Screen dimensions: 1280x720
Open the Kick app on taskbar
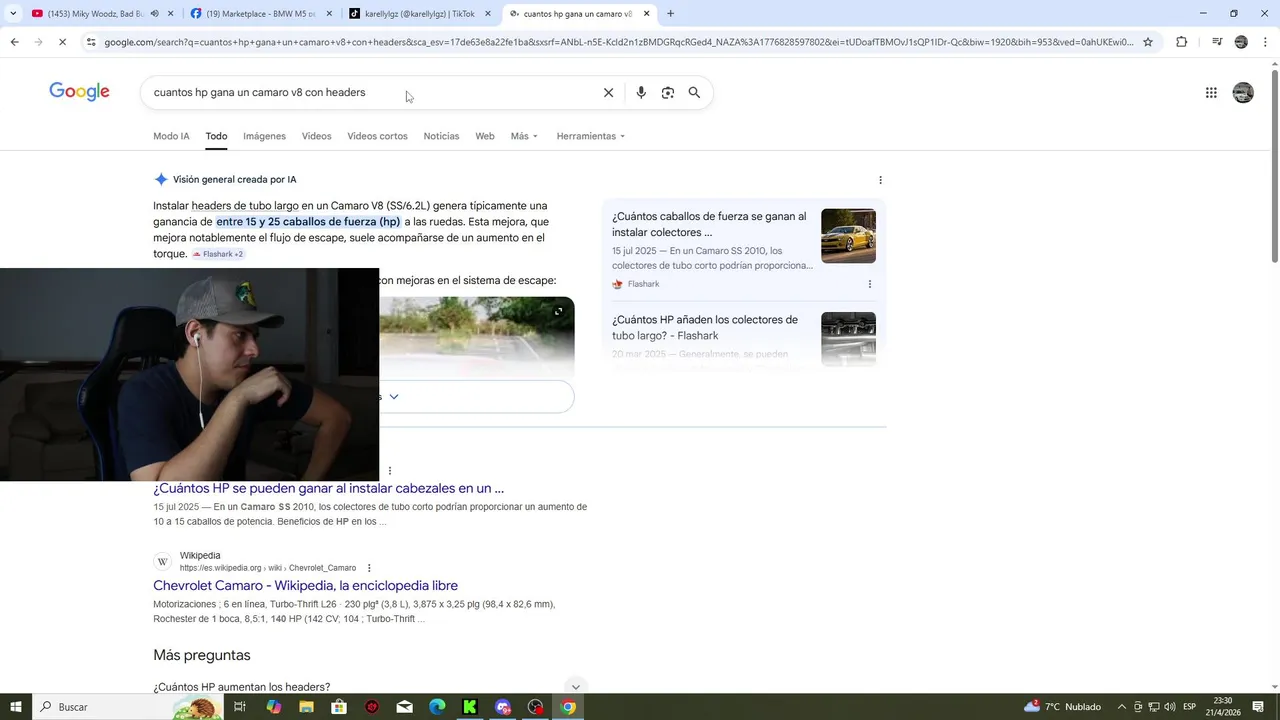470,707
